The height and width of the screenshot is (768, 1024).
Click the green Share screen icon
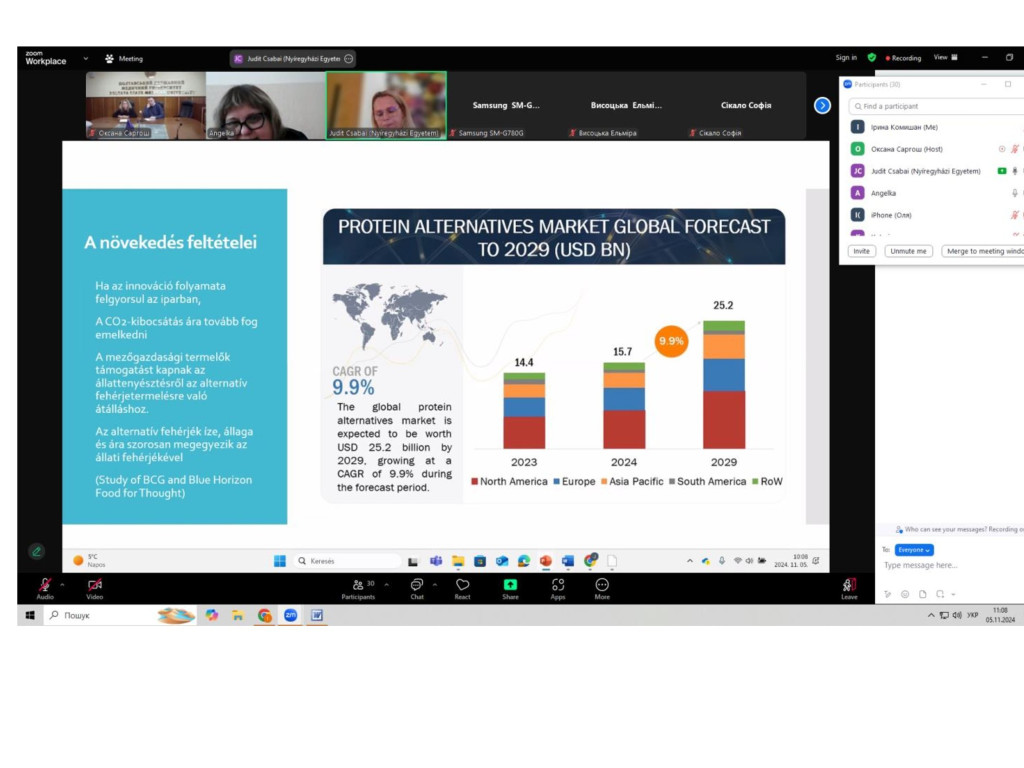(x=510, y=584)
